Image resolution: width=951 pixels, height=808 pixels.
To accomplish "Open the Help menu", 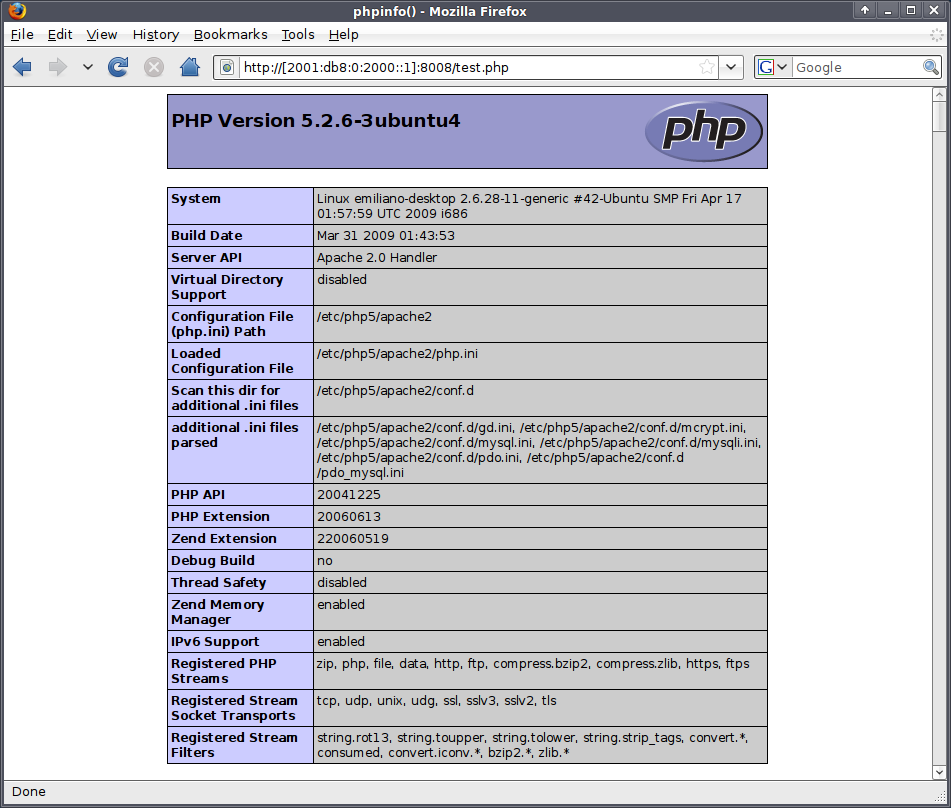I will [x=343, y=35].
